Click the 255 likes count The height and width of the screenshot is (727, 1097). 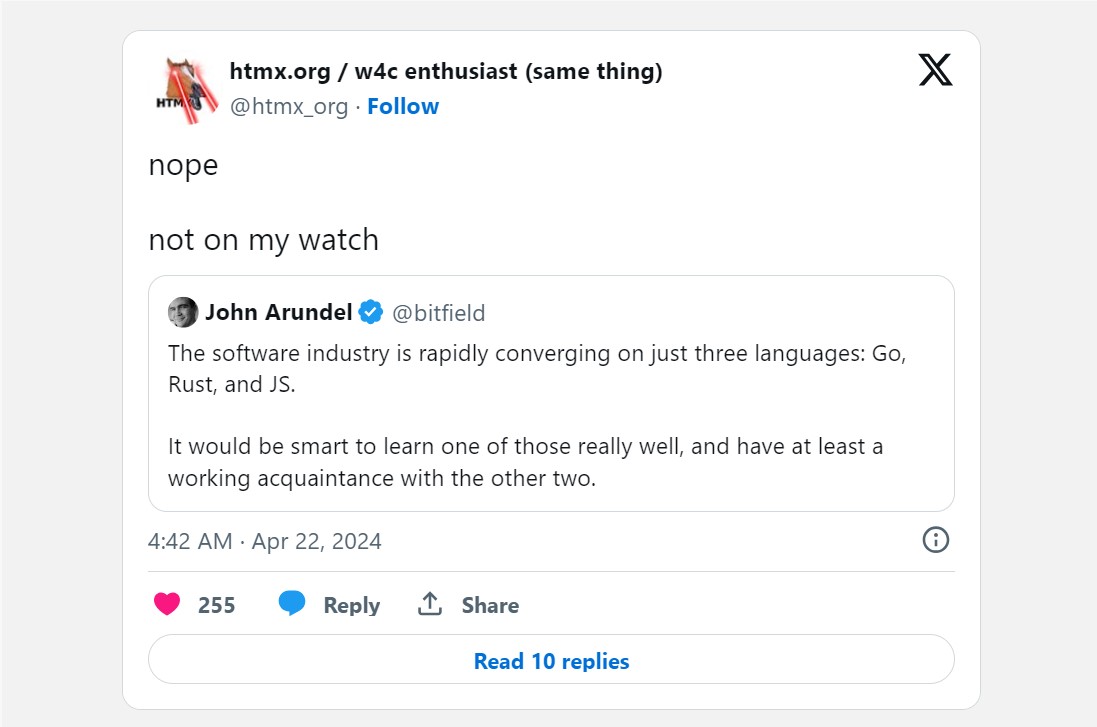[x=217, y=605]
